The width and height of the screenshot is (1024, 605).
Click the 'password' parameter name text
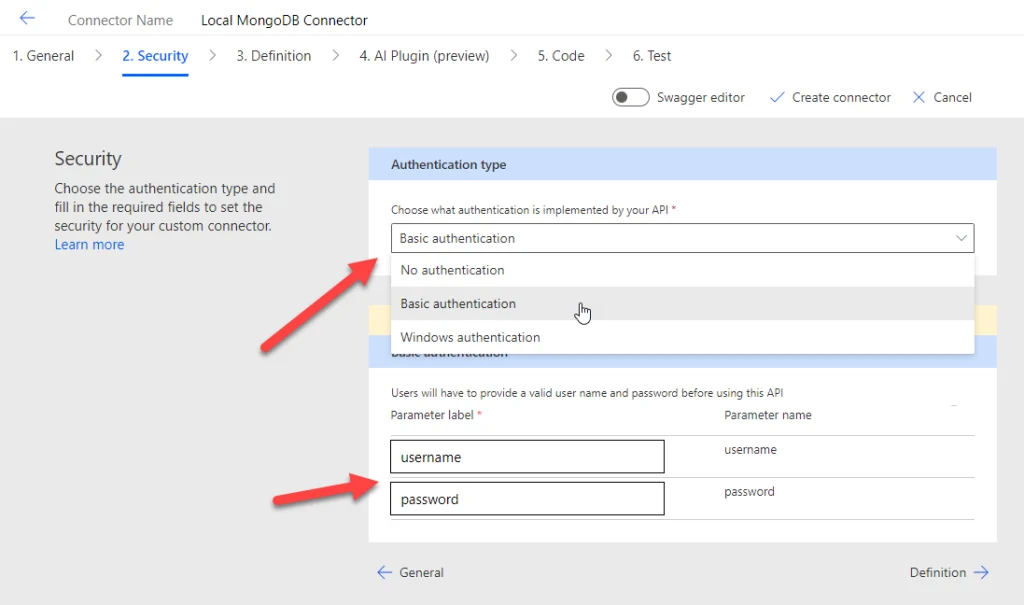(749, 491)
